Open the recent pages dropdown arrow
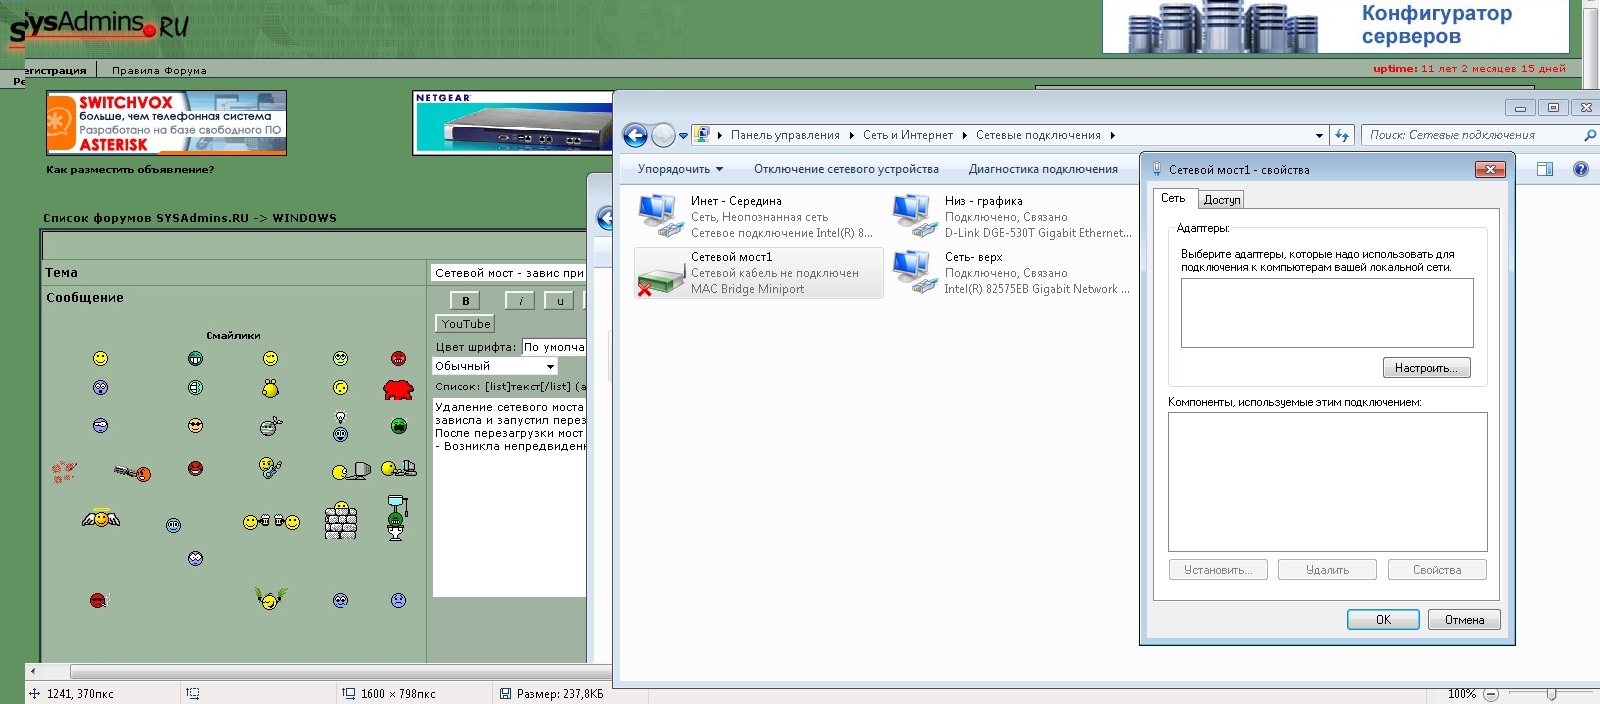Viewport: 1600px width, 704px height. (683, 135)
